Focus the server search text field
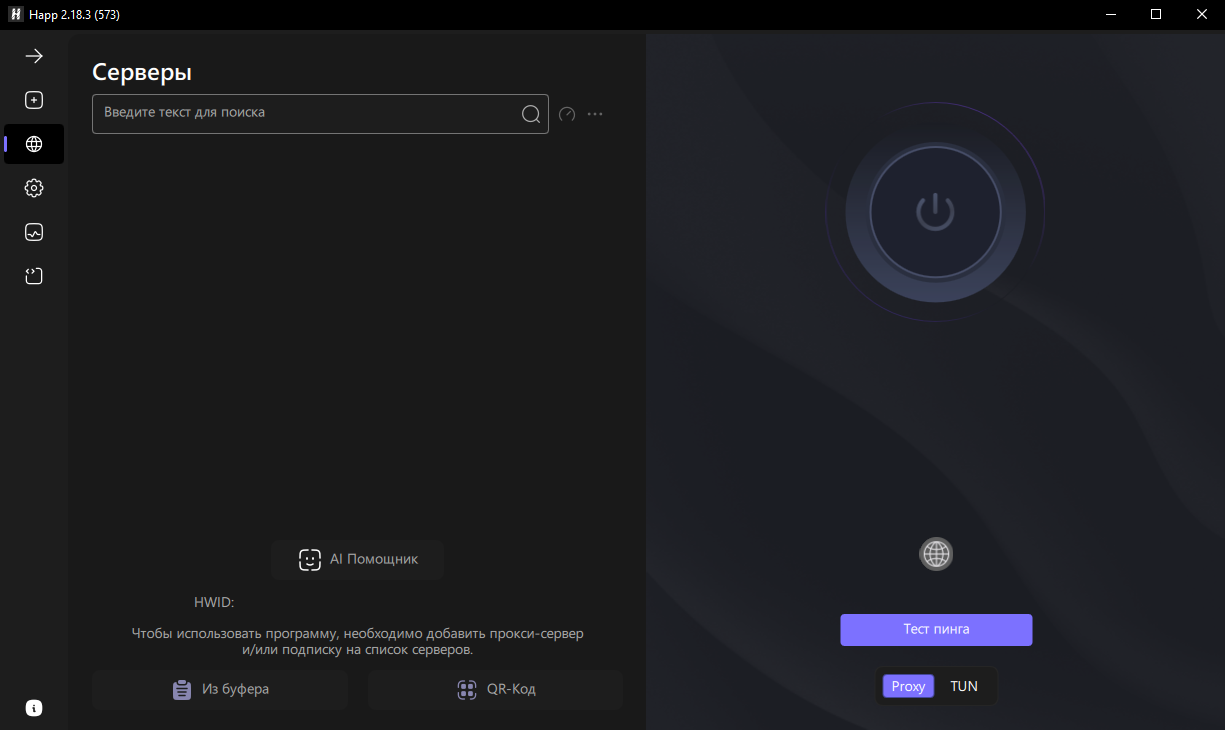The width and height of the screenshot is (1225, 730). tap(320, 114)
